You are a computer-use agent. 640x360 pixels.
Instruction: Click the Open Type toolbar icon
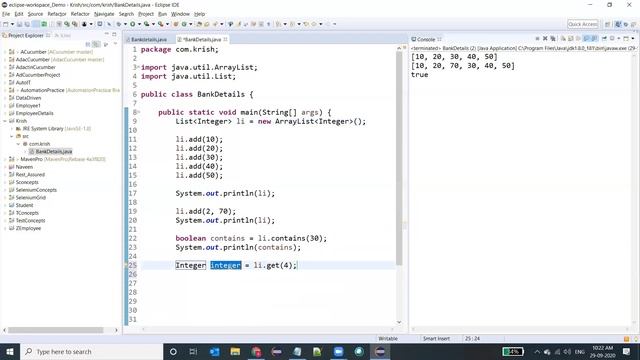click(199, 24)
